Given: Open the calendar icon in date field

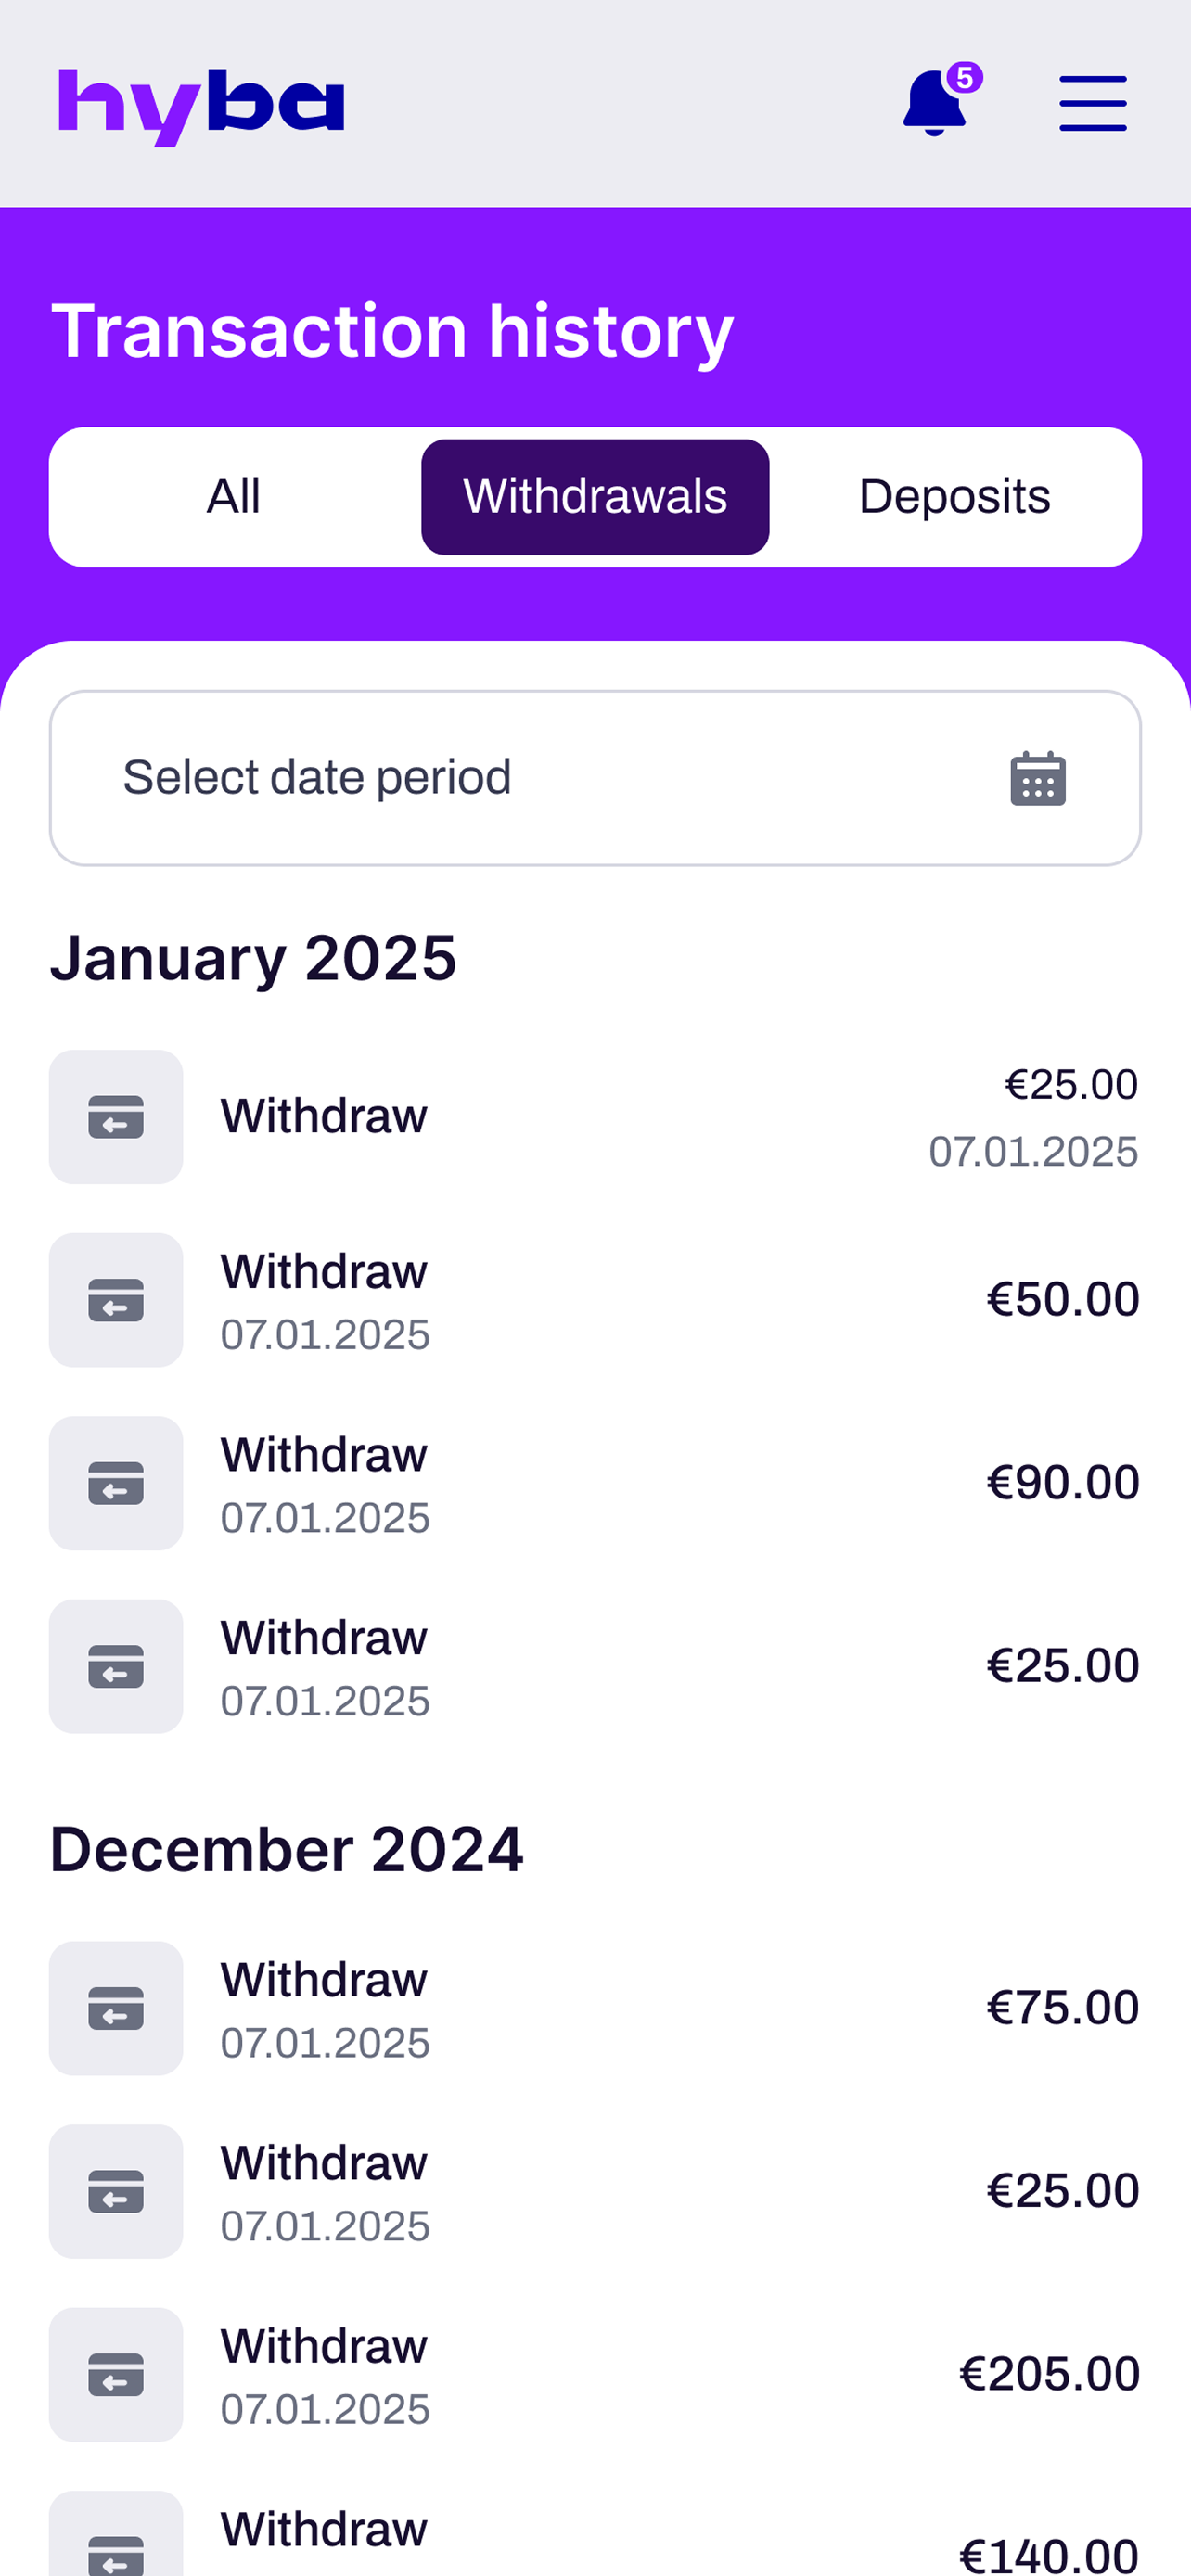Looking at the screenshot, I should point(1038,778).
